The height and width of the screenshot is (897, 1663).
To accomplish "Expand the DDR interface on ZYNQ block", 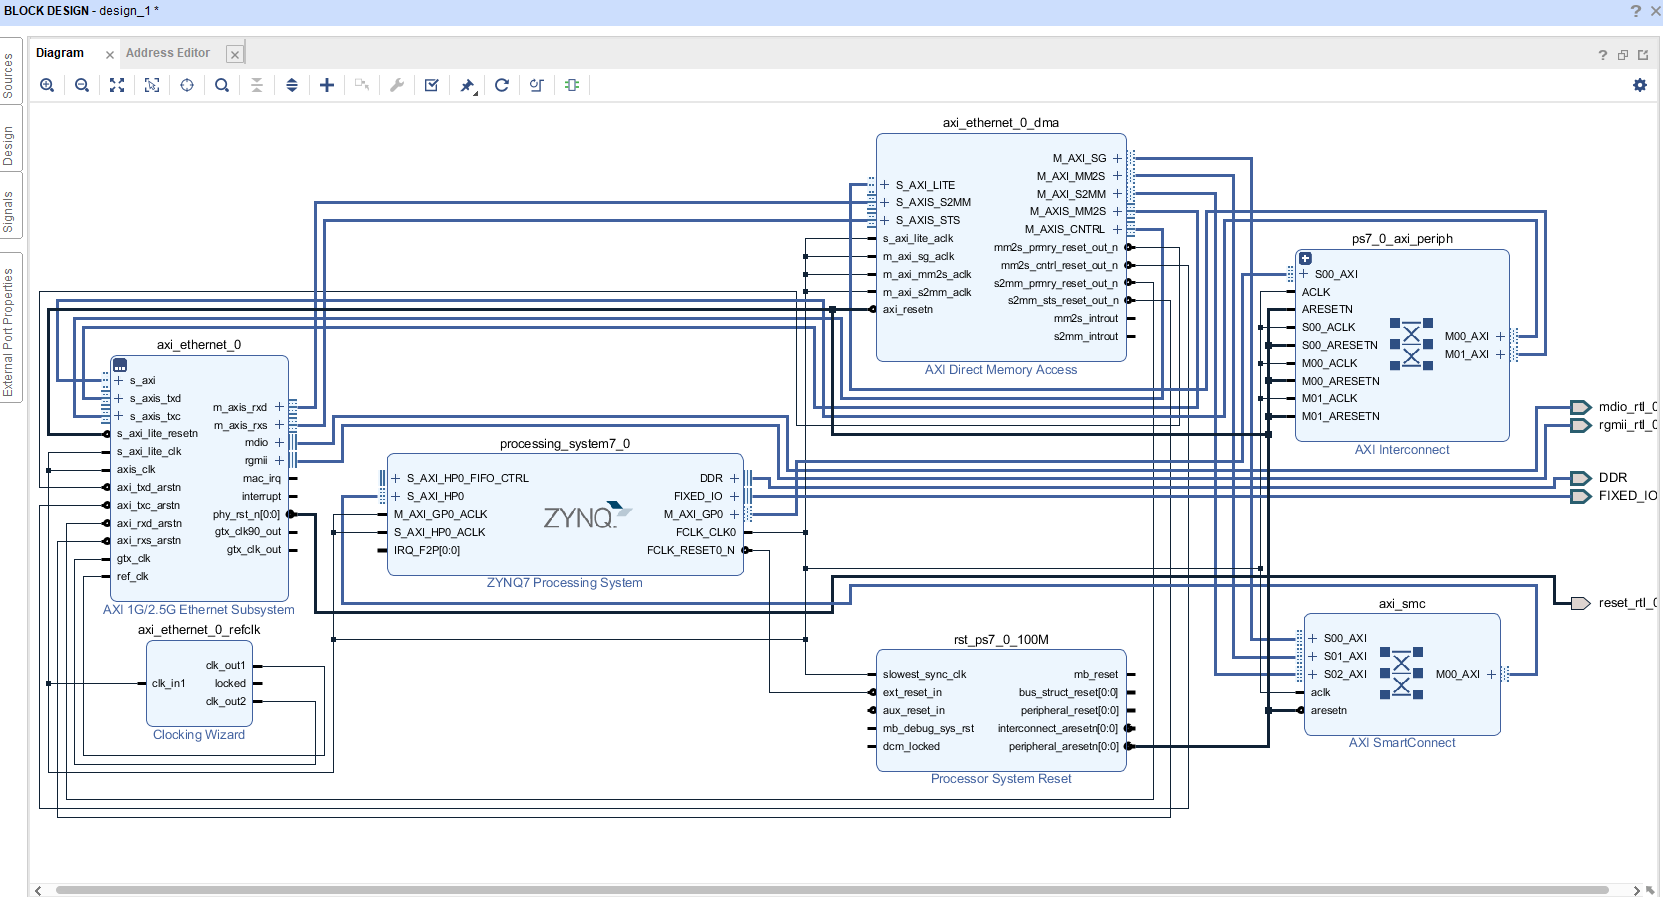I will pyautogui.click(x=735, y=478).
